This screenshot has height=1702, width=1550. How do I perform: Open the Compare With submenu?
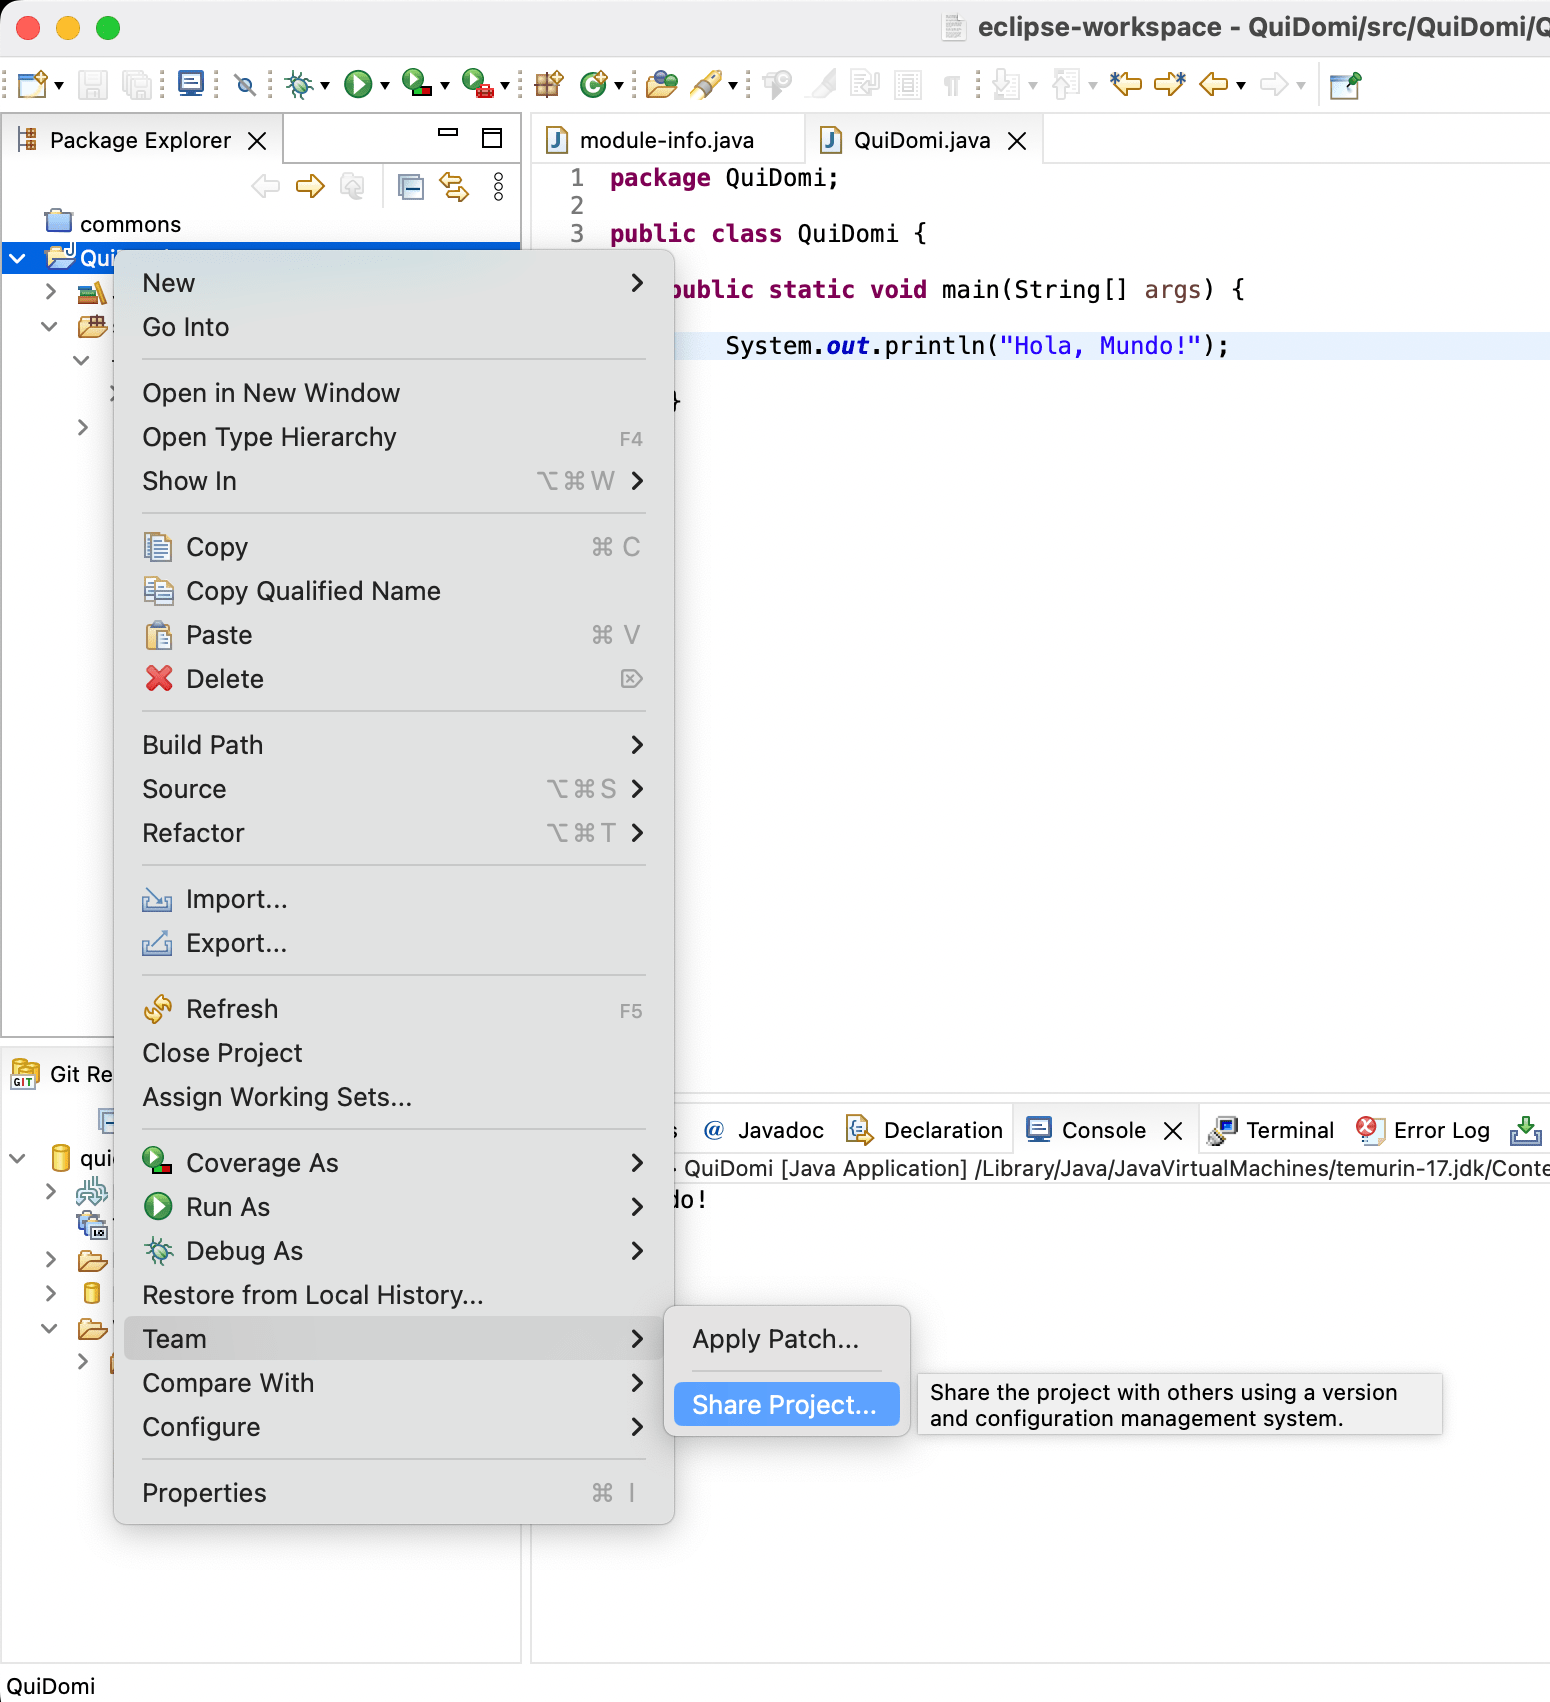pos(394,1383)
